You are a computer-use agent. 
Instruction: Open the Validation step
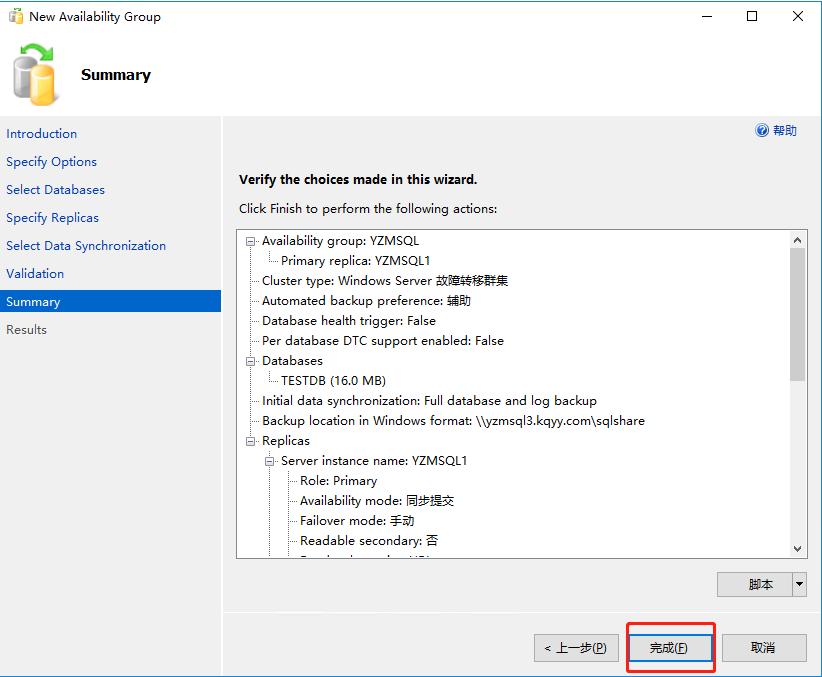[35, 273]
